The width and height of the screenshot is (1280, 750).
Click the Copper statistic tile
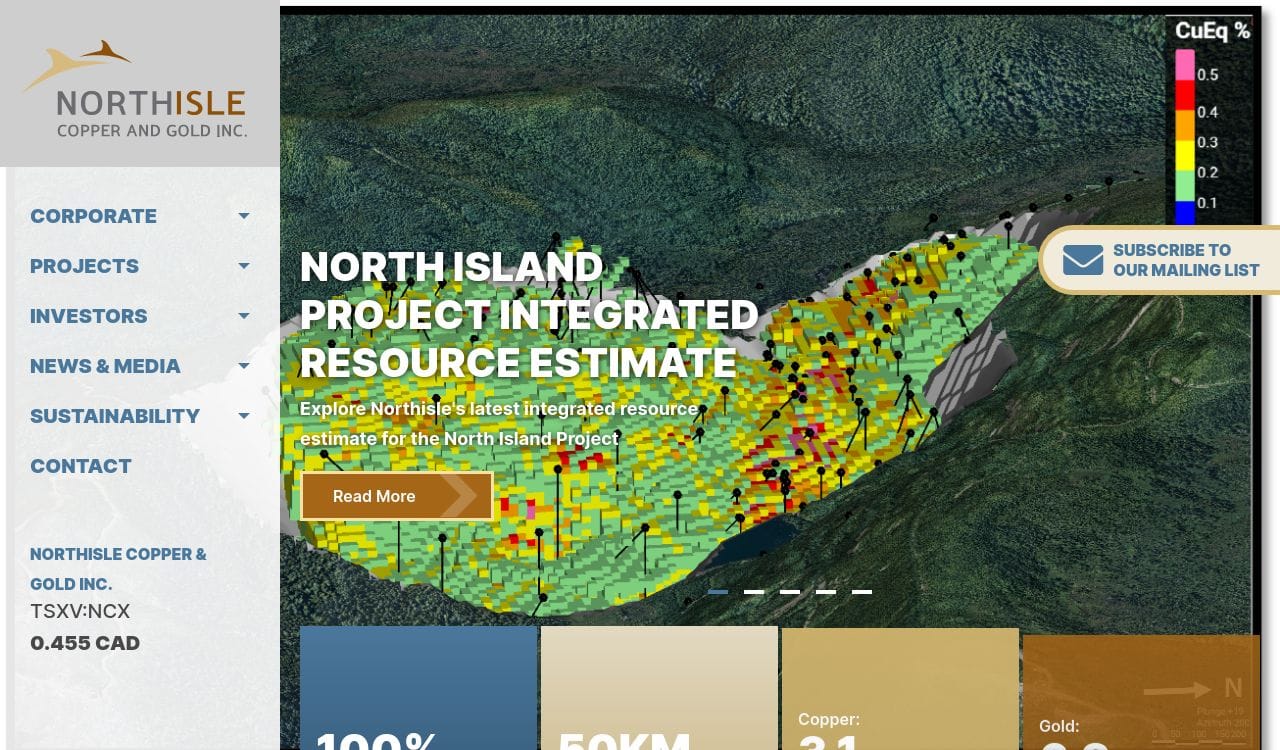point(900,690)
